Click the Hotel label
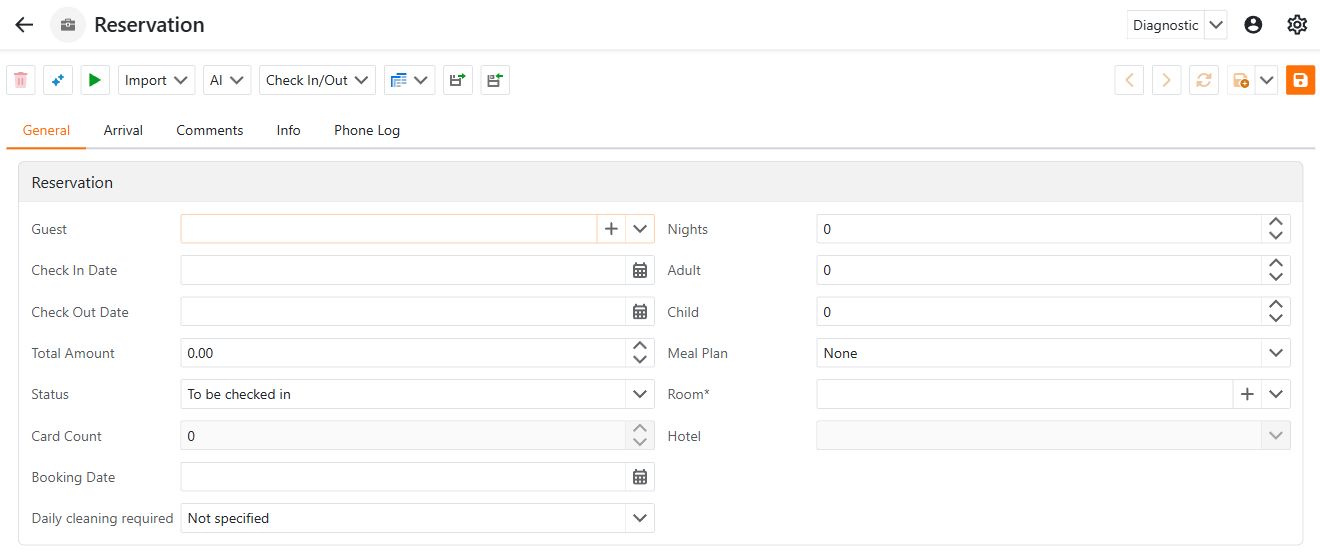 [x=684, y=436]
